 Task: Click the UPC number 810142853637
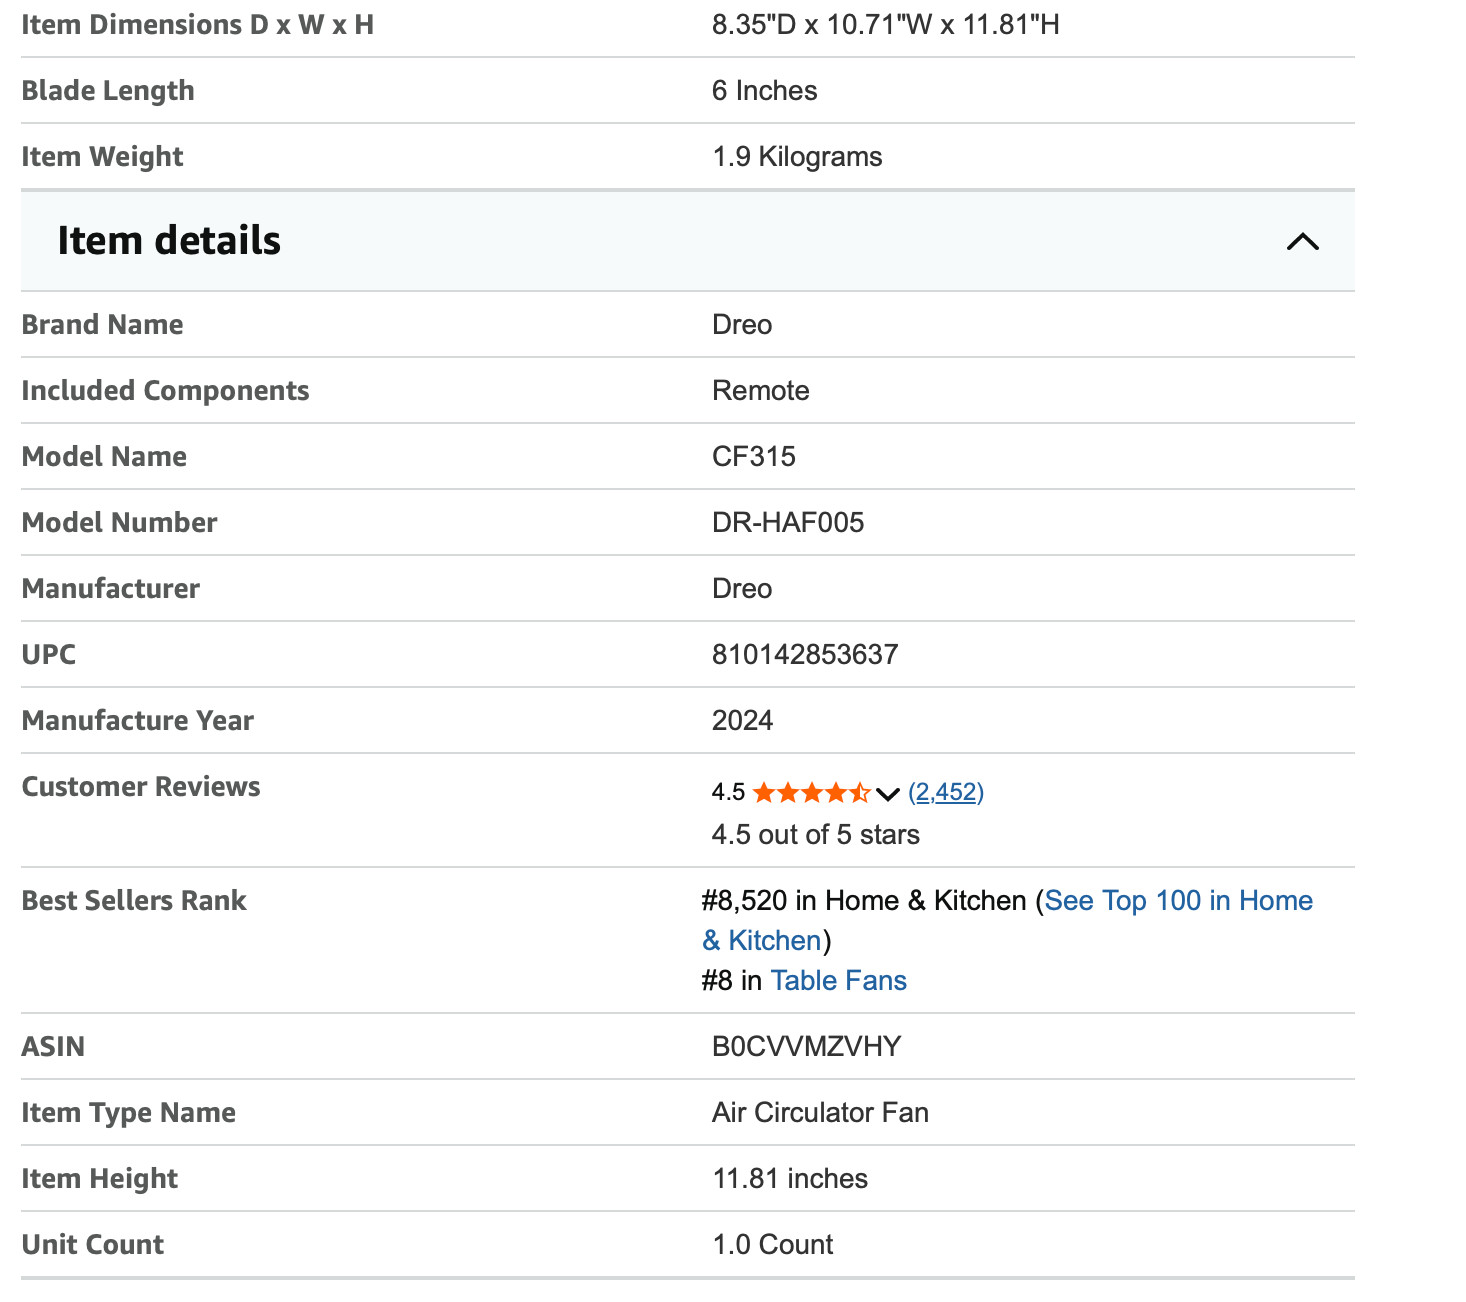804,655
